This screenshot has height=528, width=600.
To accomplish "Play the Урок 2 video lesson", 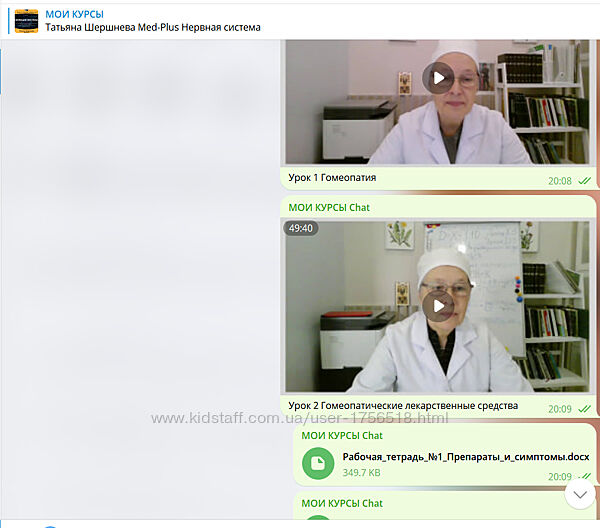I will tap(438, 305).
